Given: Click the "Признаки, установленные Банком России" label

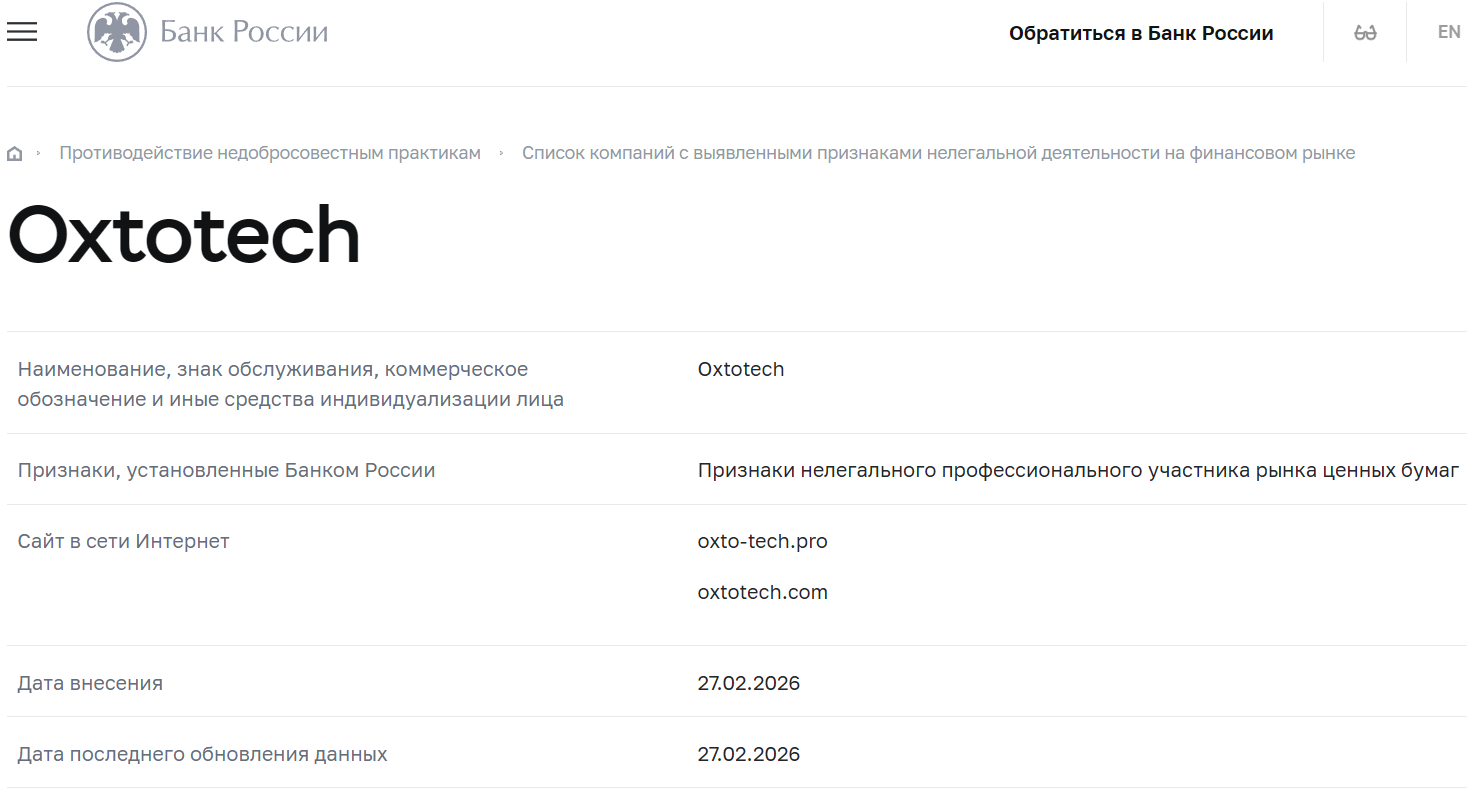Looking at the screenshot, I should (x=225, y=470).
